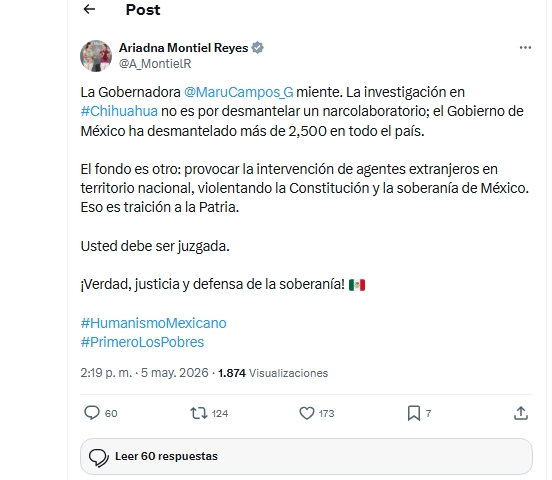Open the #Chihuahua hashtag
552x480 pixels.
coord(119,111)
